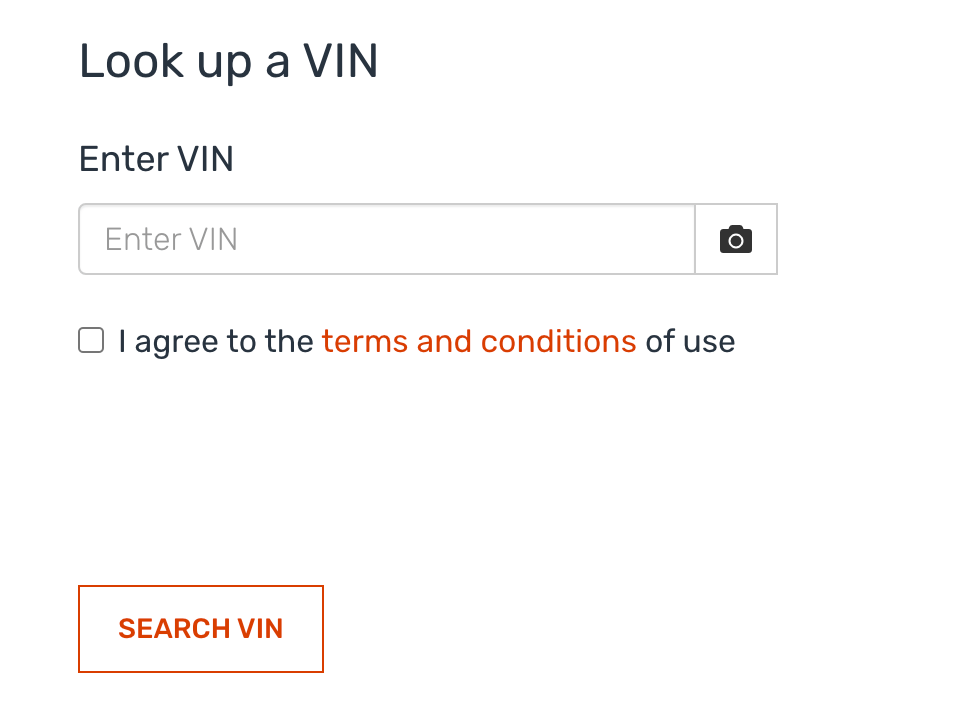
Task: Click the "of use" label text
Action: pos(690,341)
